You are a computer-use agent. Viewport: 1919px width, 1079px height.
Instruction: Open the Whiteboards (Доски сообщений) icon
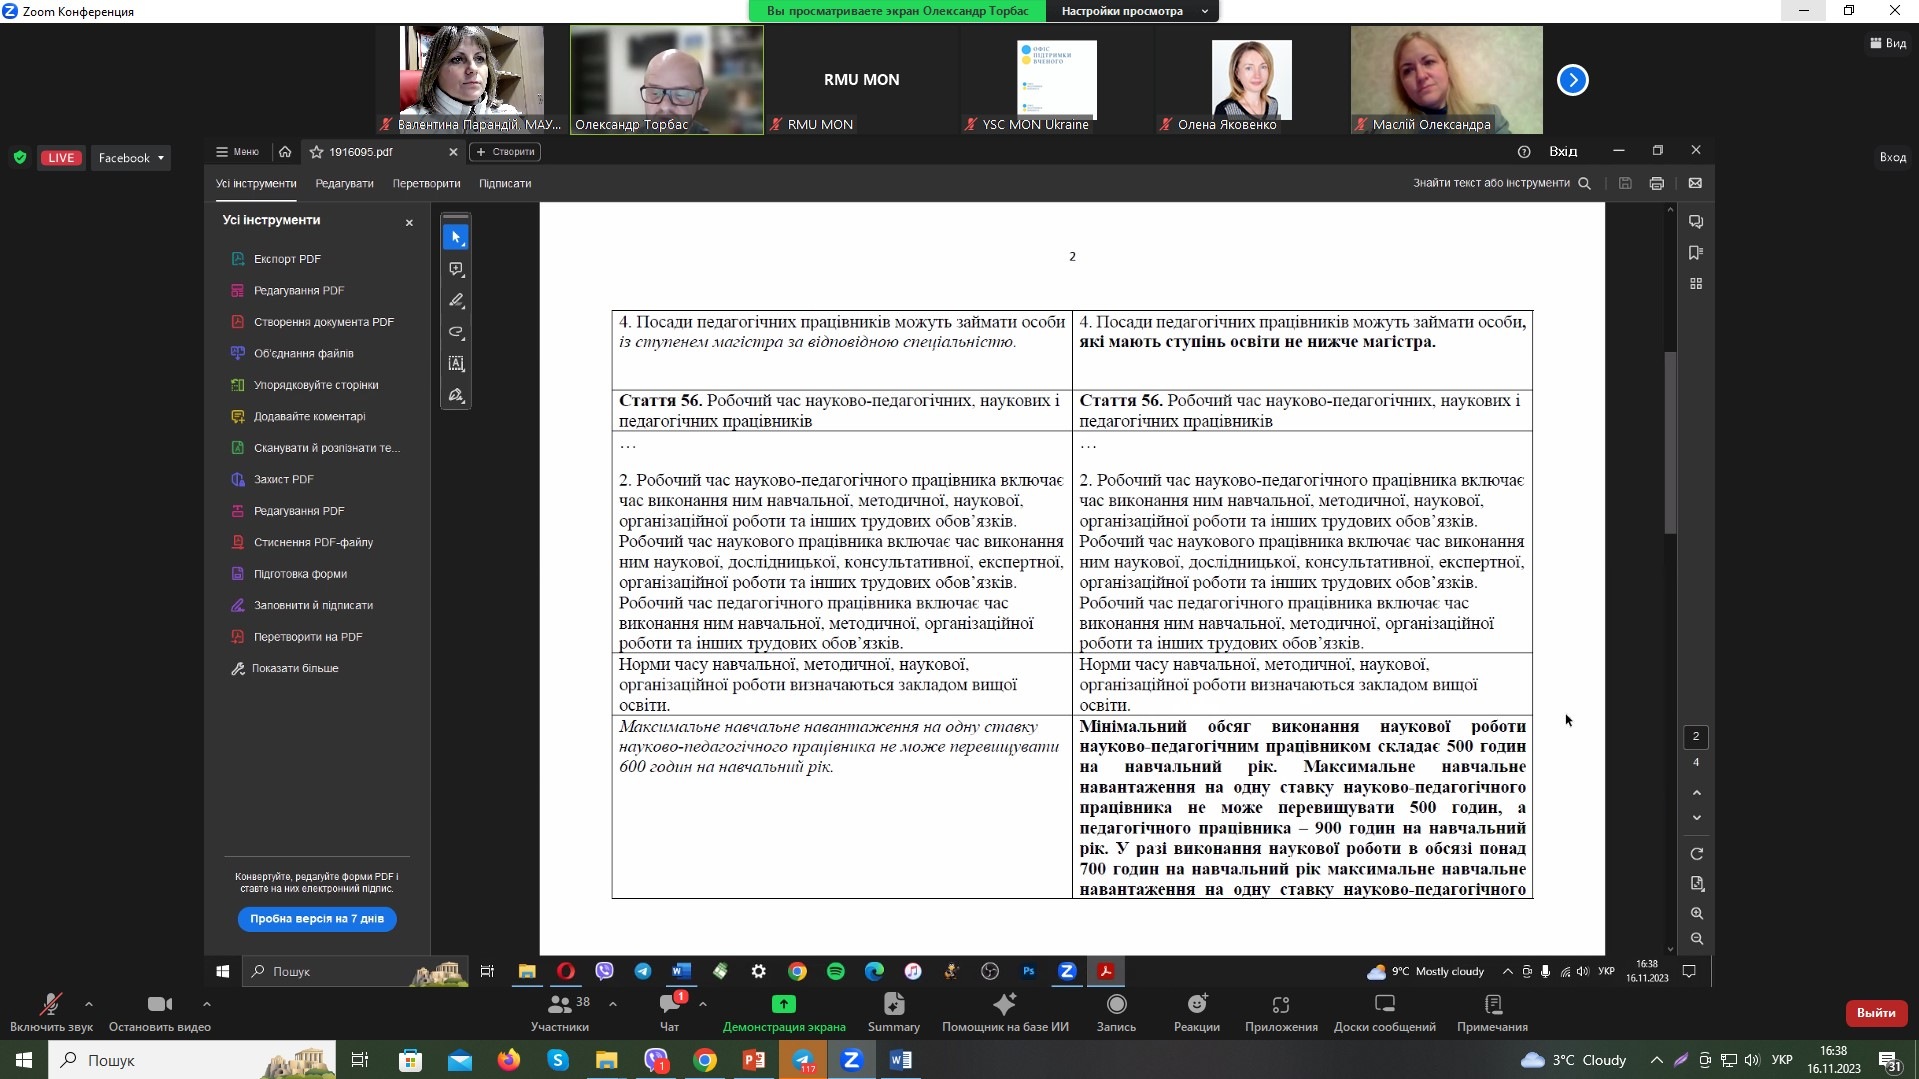pyautogui.click(x=1384, y=1005)
